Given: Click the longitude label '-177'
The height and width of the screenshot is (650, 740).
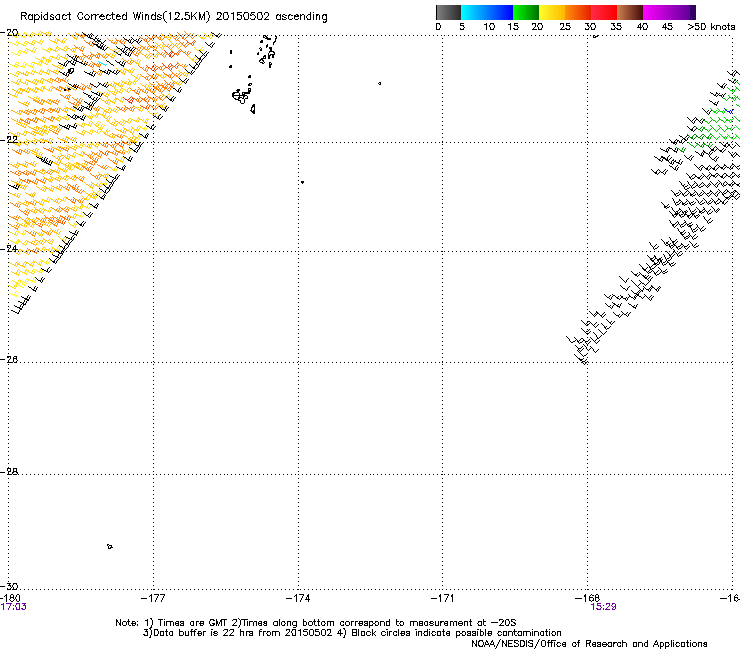Looking at the screenshot, I should (153, 599).
